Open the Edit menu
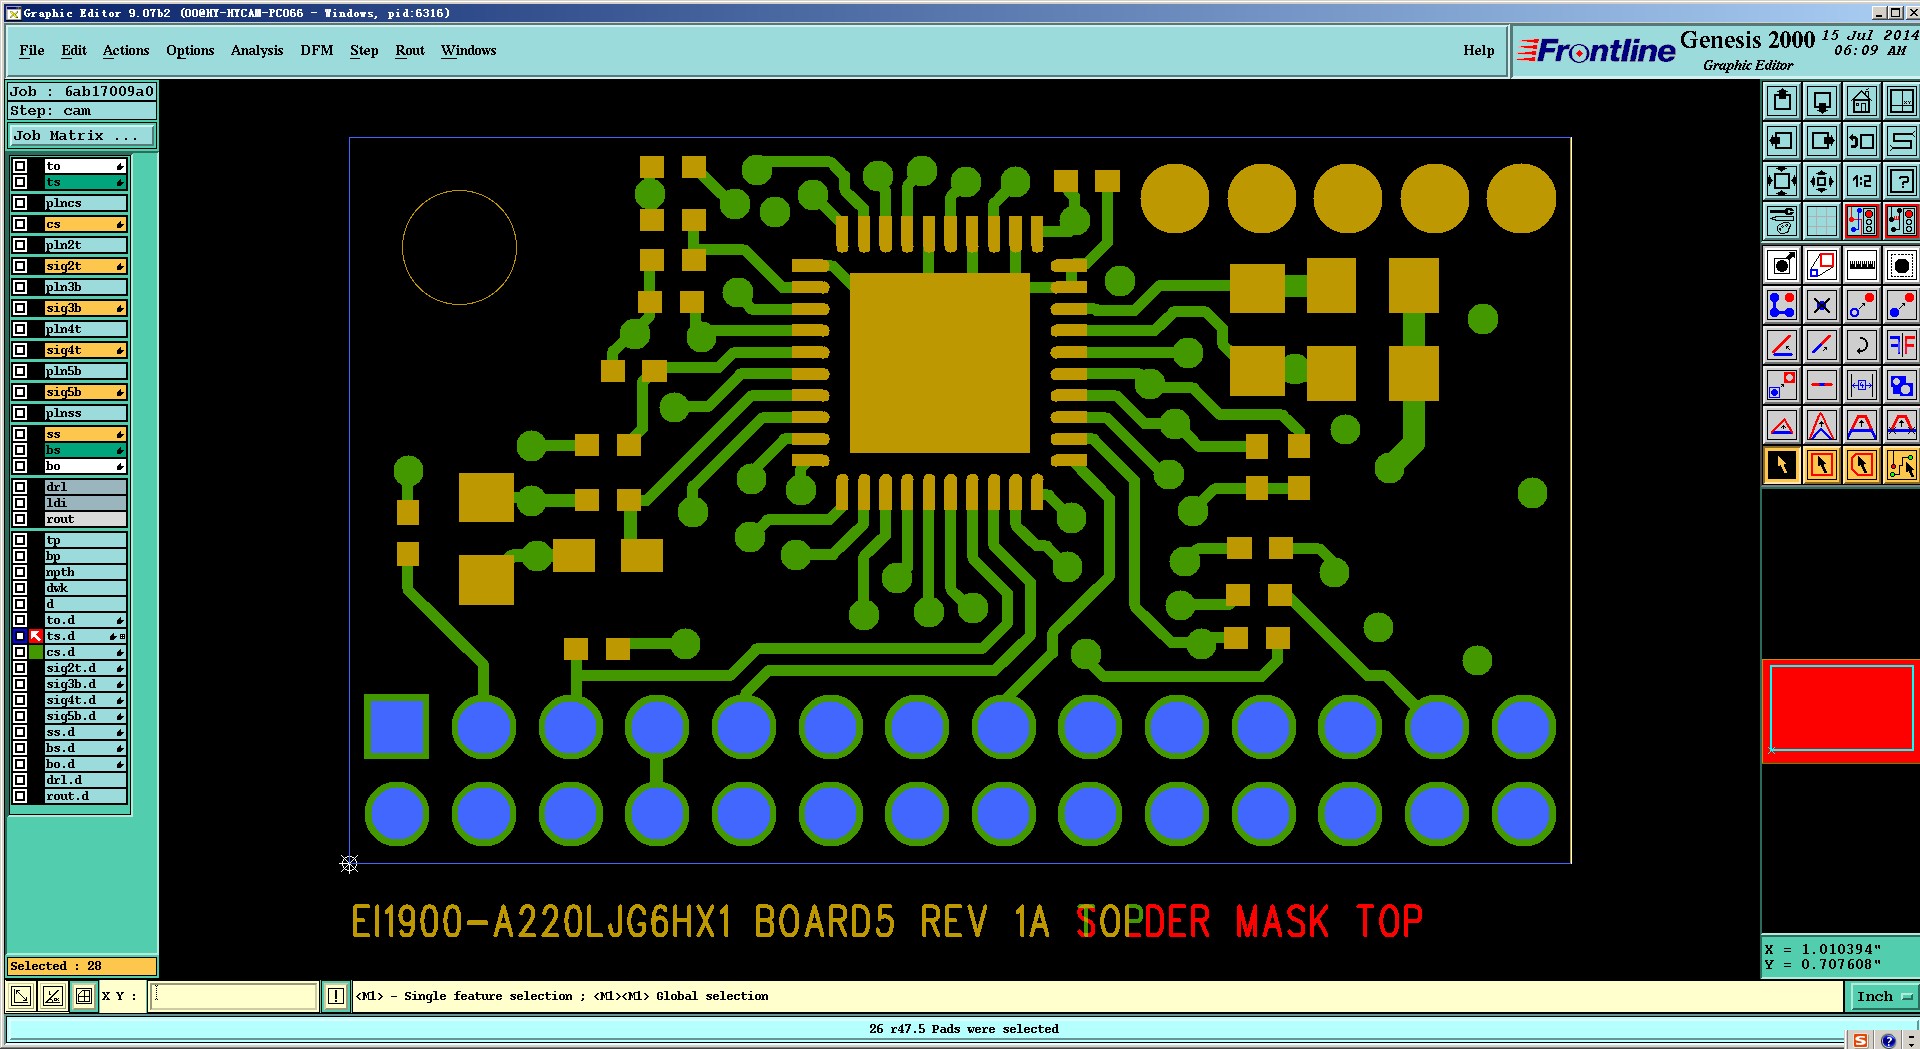This screenshot has height=1049, width=1920. tap(74, 51)
